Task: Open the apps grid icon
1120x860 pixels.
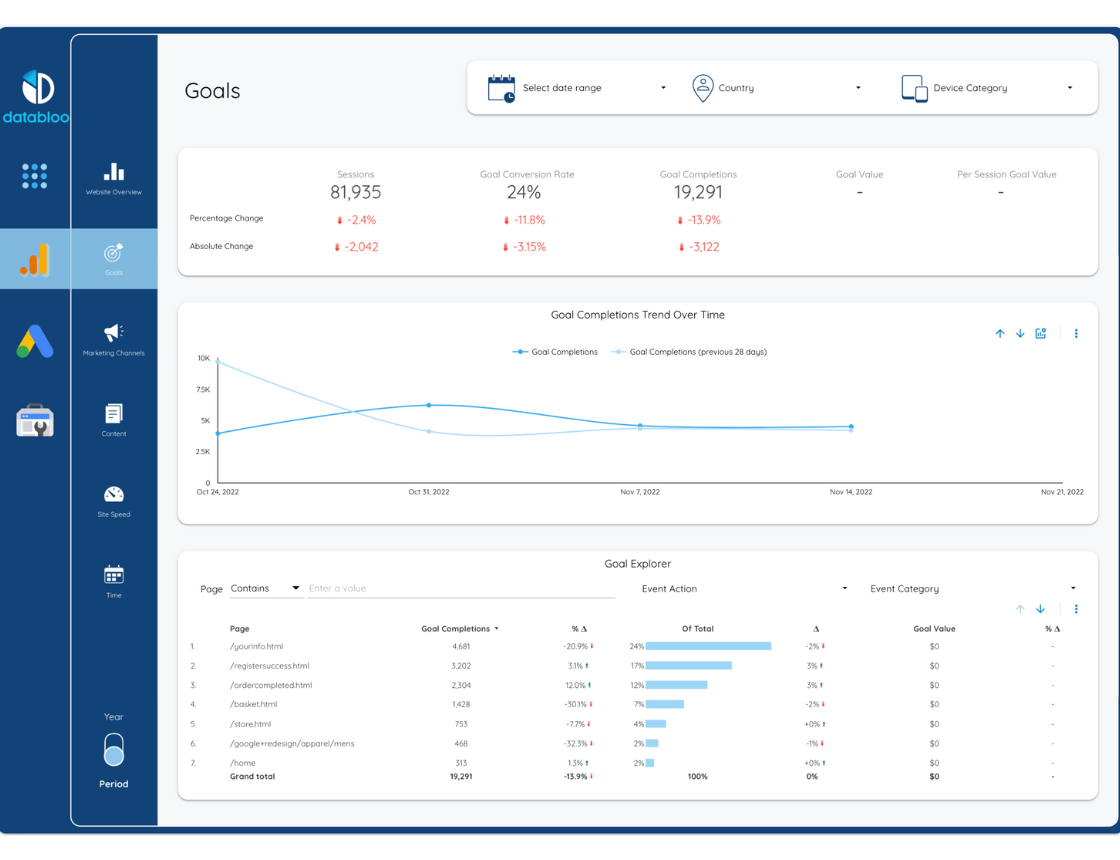Action: pyautogui.click(x=34, y=176)
